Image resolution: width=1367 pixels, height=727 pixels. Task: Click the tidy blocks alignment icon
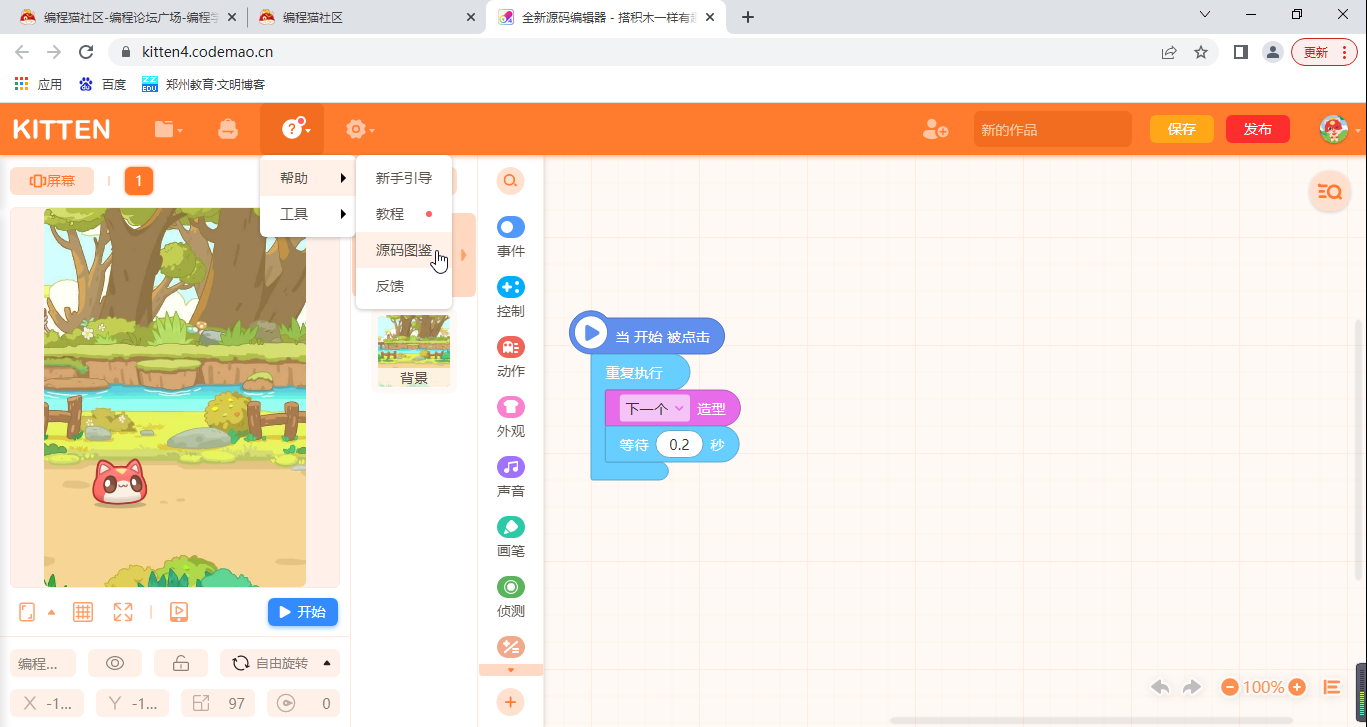tap(1332, 687)
